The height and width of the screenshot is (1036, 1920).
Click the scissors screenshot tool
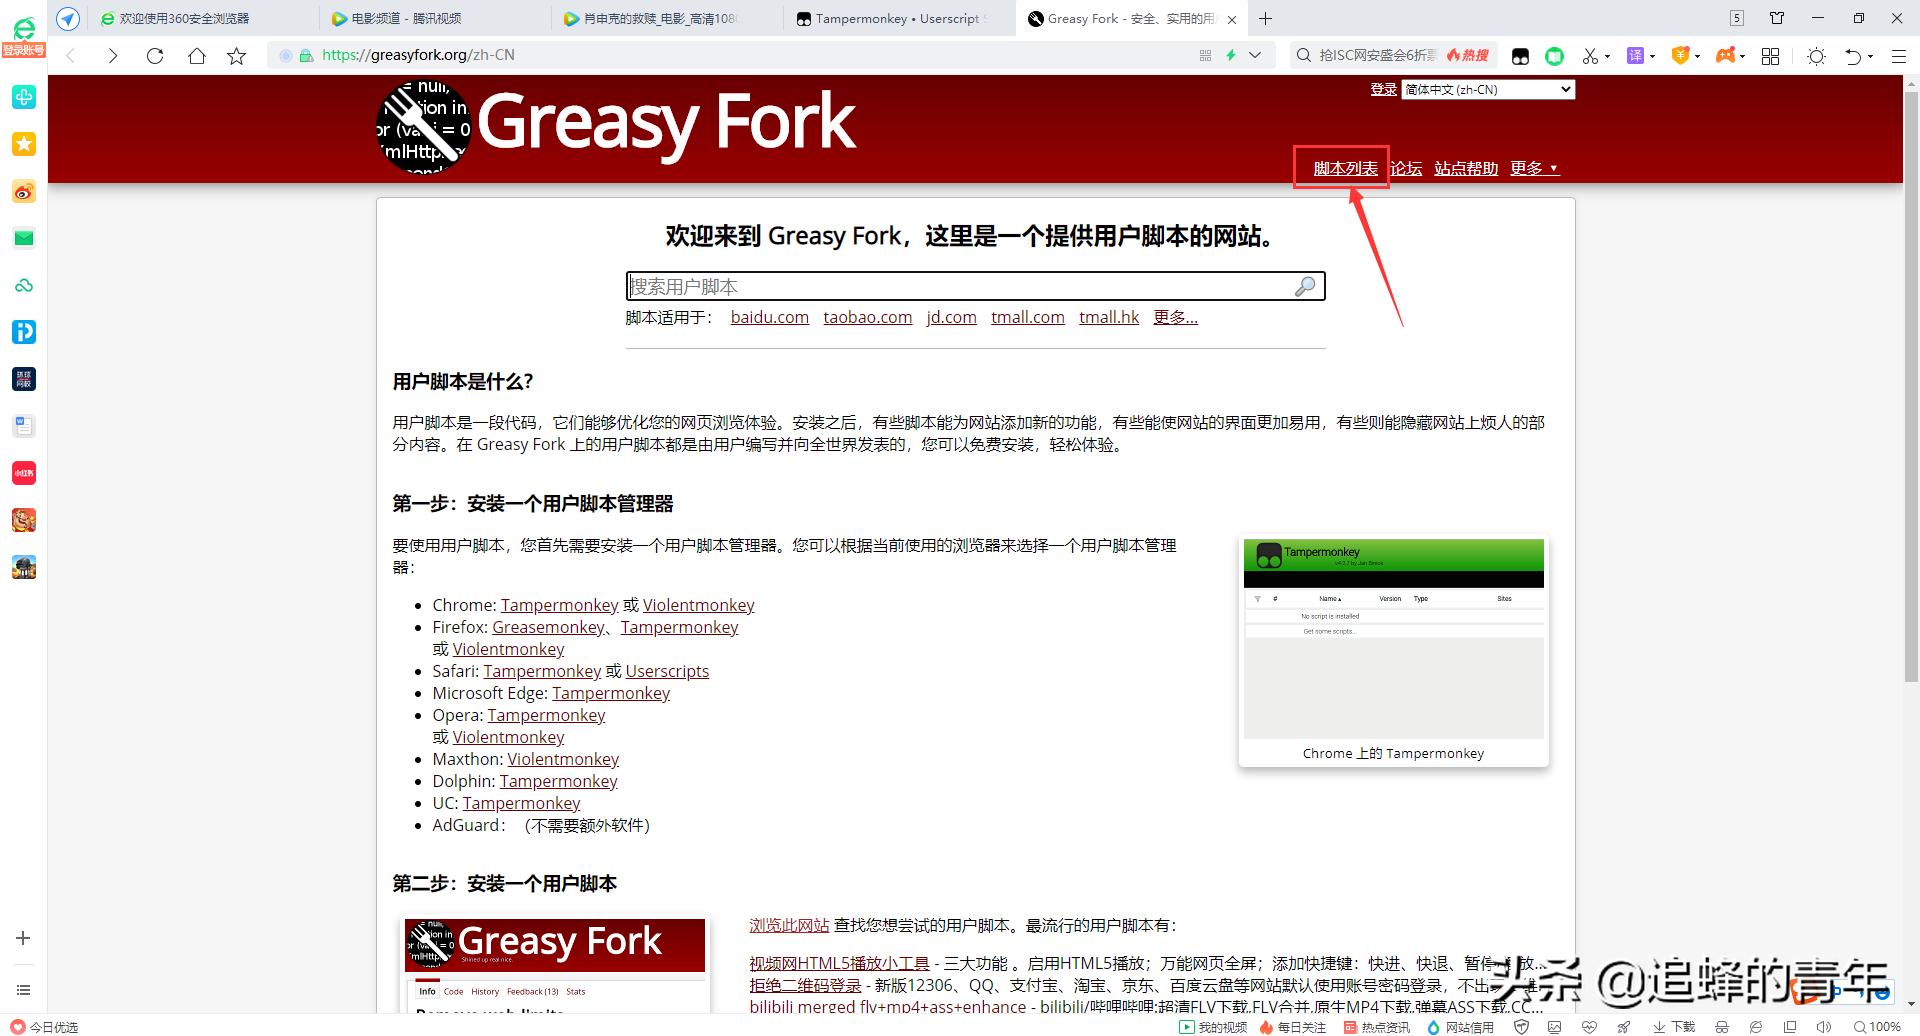pos(1590,56)
